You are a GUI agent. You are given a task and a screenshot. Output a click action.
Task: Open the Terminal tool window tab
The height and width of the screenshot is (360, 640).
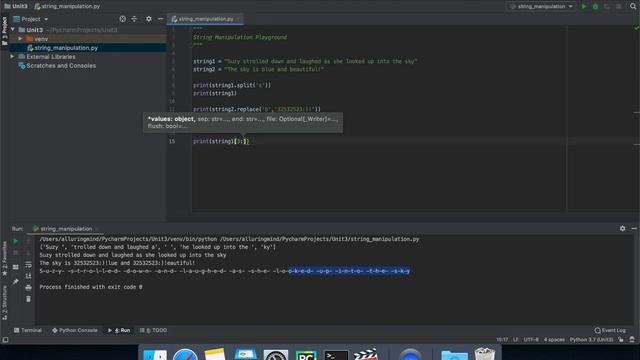[x=28, y=330]
